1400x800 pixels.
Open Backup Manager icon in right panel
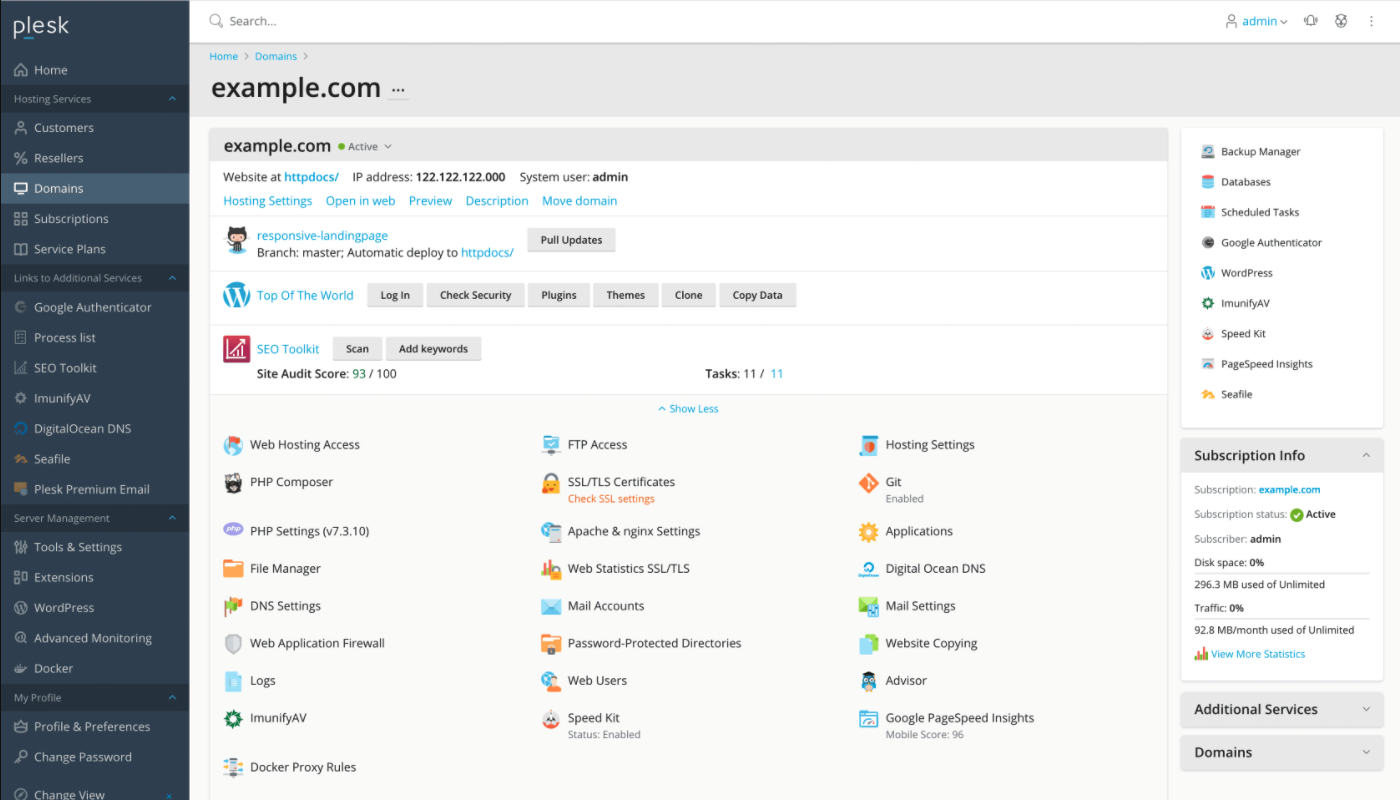tap(1208, 152)
